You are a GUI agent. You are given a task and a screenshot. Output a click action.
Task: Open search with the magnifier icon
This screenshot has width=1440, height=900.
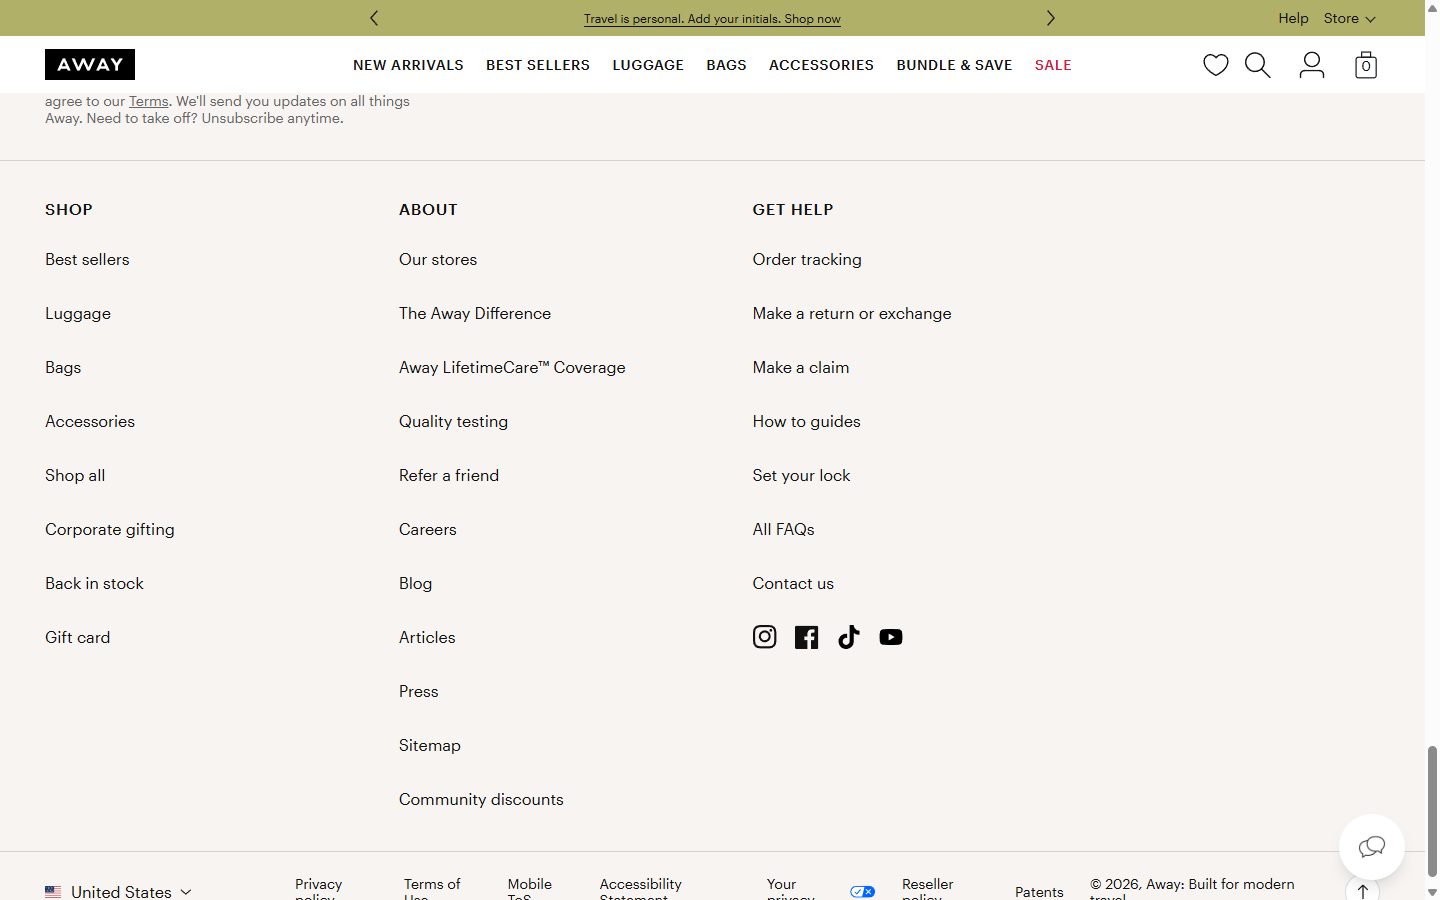(x=1257, y=65)
